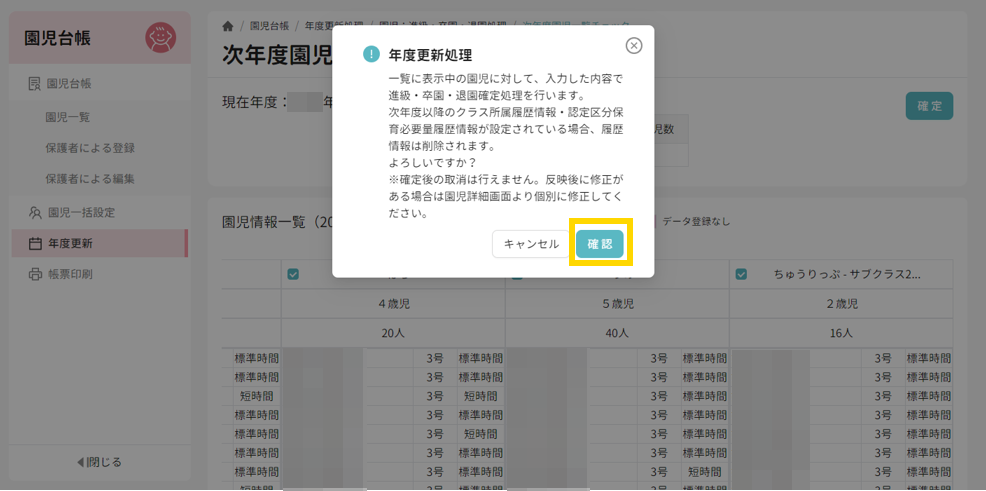
Task: Click the home icon in the breadcrumb
Action: click(x=228, y=26)
